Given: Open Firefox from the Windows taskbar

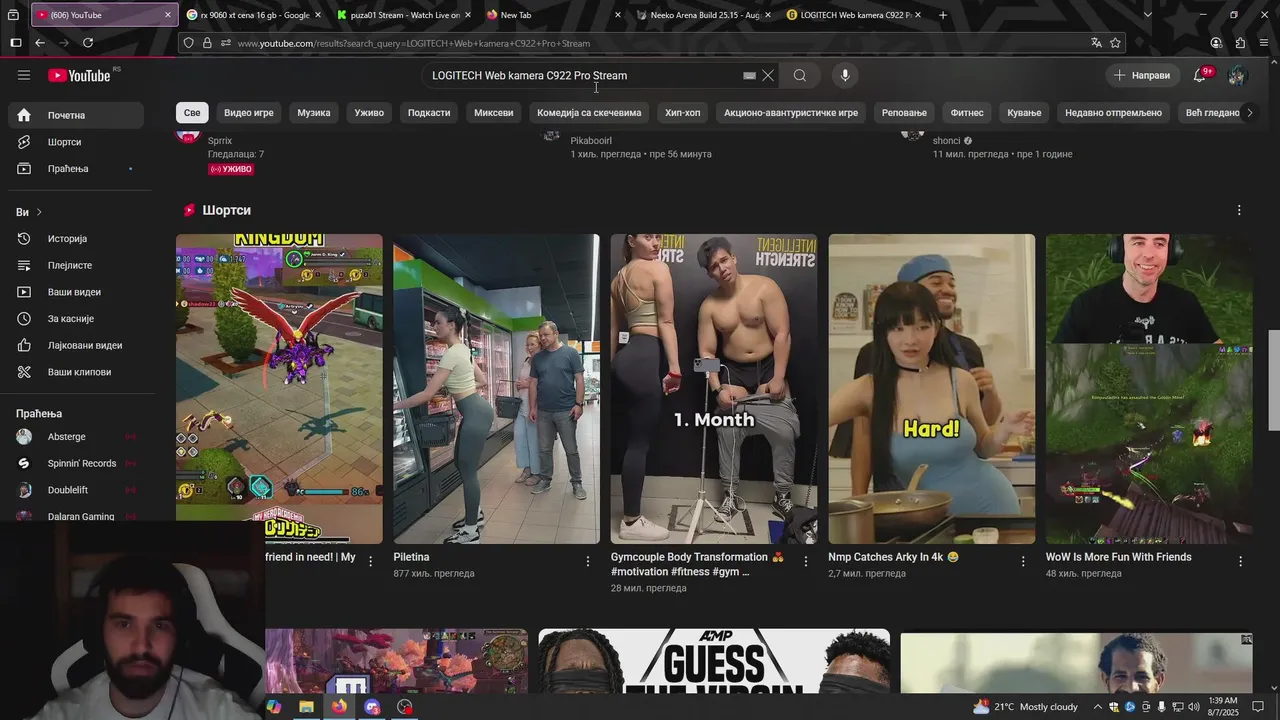Looking at the screenshot, I should pos(339,706).
